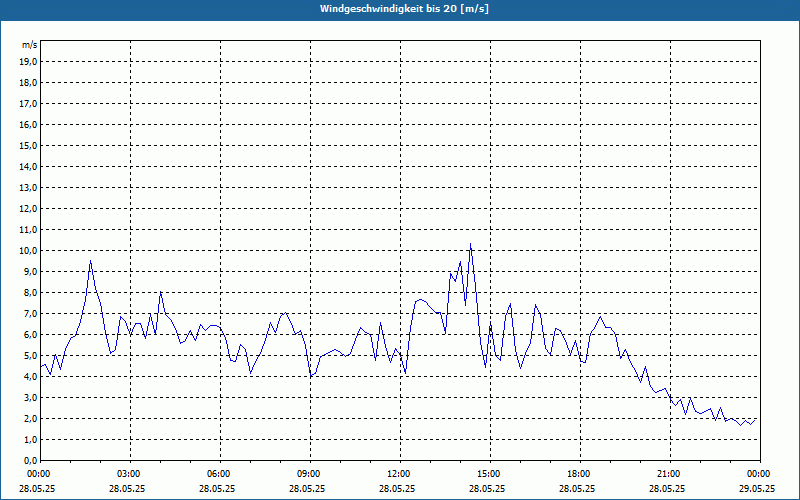Screen dimensions: 800x500
Task: Click the 15:00 time label
Action: (x=490, y=474)
